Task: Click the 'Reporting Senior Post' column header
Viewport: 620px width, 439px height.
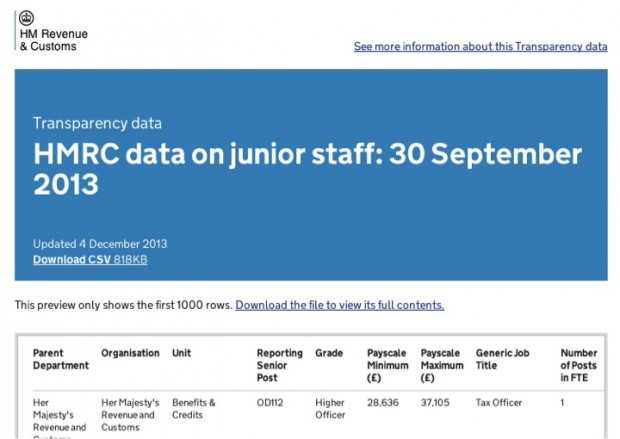Action: (x=280, y=365)
